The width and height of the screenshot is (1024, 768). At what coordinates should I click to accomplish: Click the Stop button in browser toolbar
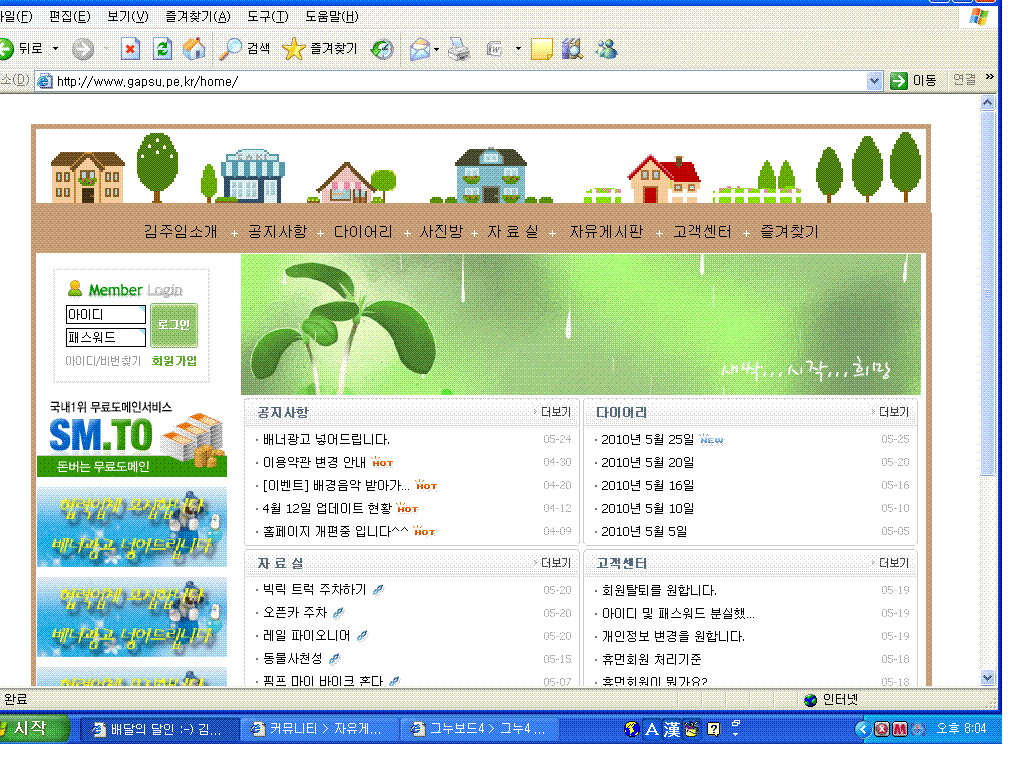click(x=131, y=48)
